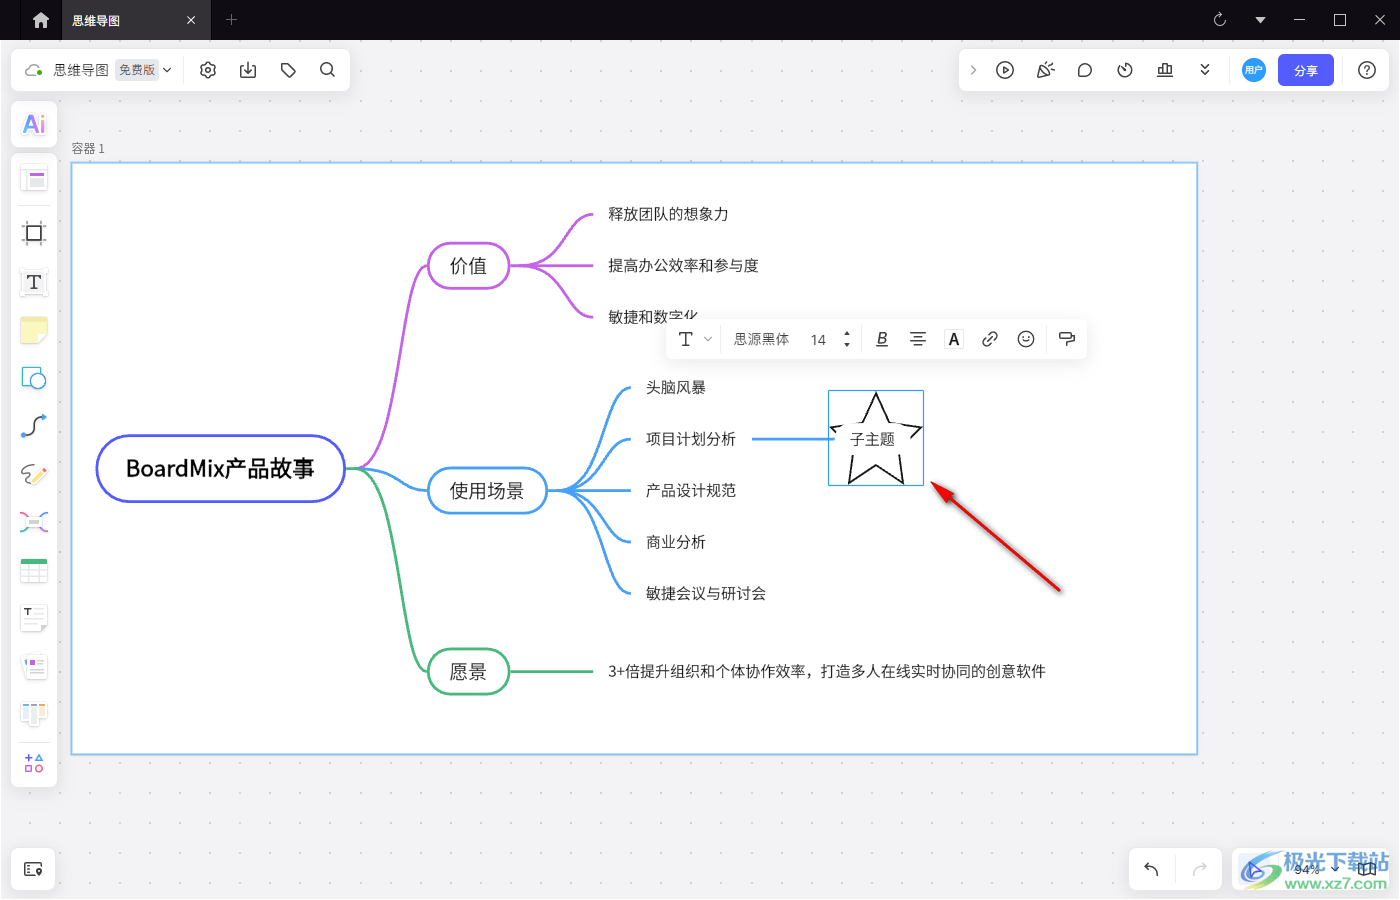The height and width of the screenshot is (900, 1400).
Task: Select the Sticky note tool
Action: [x=34, y=330]
